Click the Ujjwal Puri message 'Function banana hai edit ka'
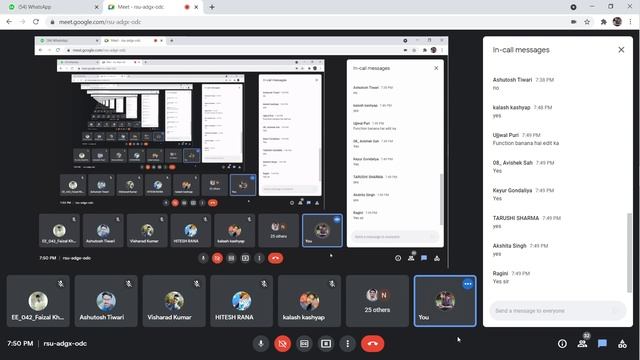Viewport: 640px width, 360px height. [525, 143]
